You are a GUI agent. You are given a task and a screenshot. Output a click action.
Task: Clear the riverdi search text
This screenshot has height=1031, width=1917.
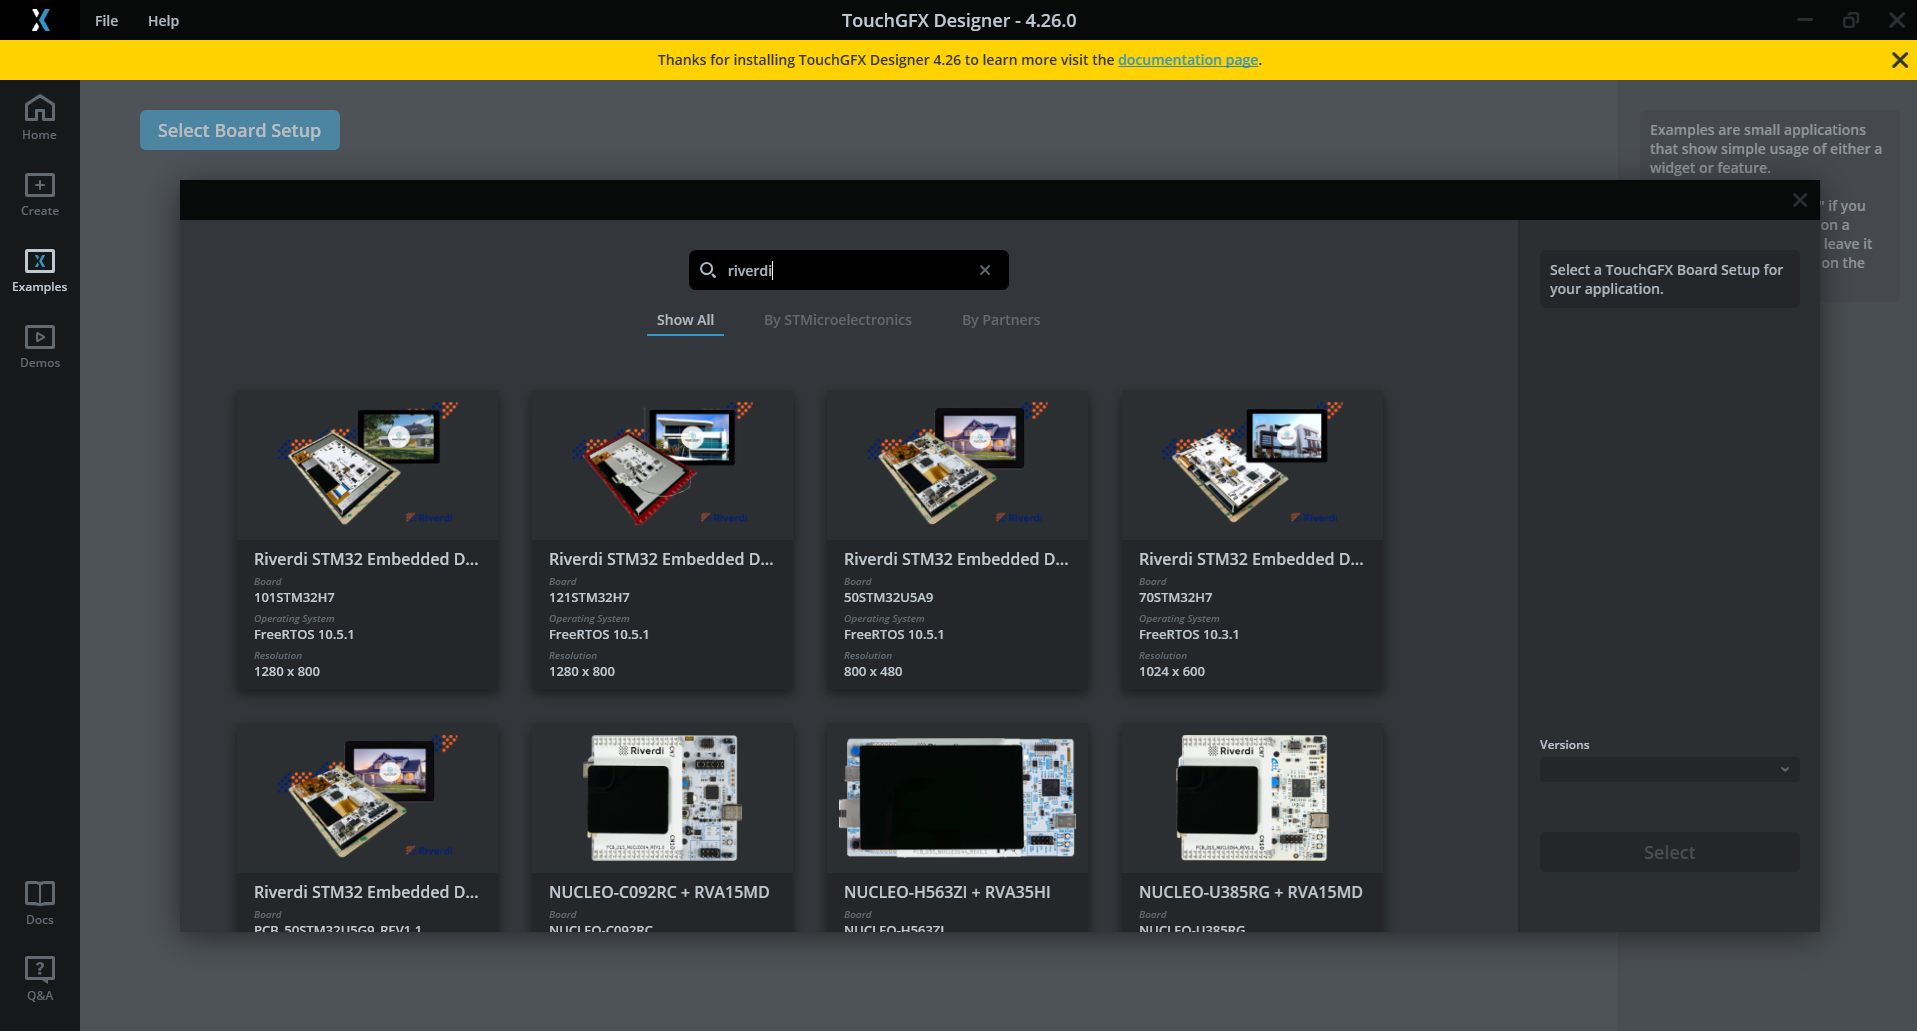985,270
